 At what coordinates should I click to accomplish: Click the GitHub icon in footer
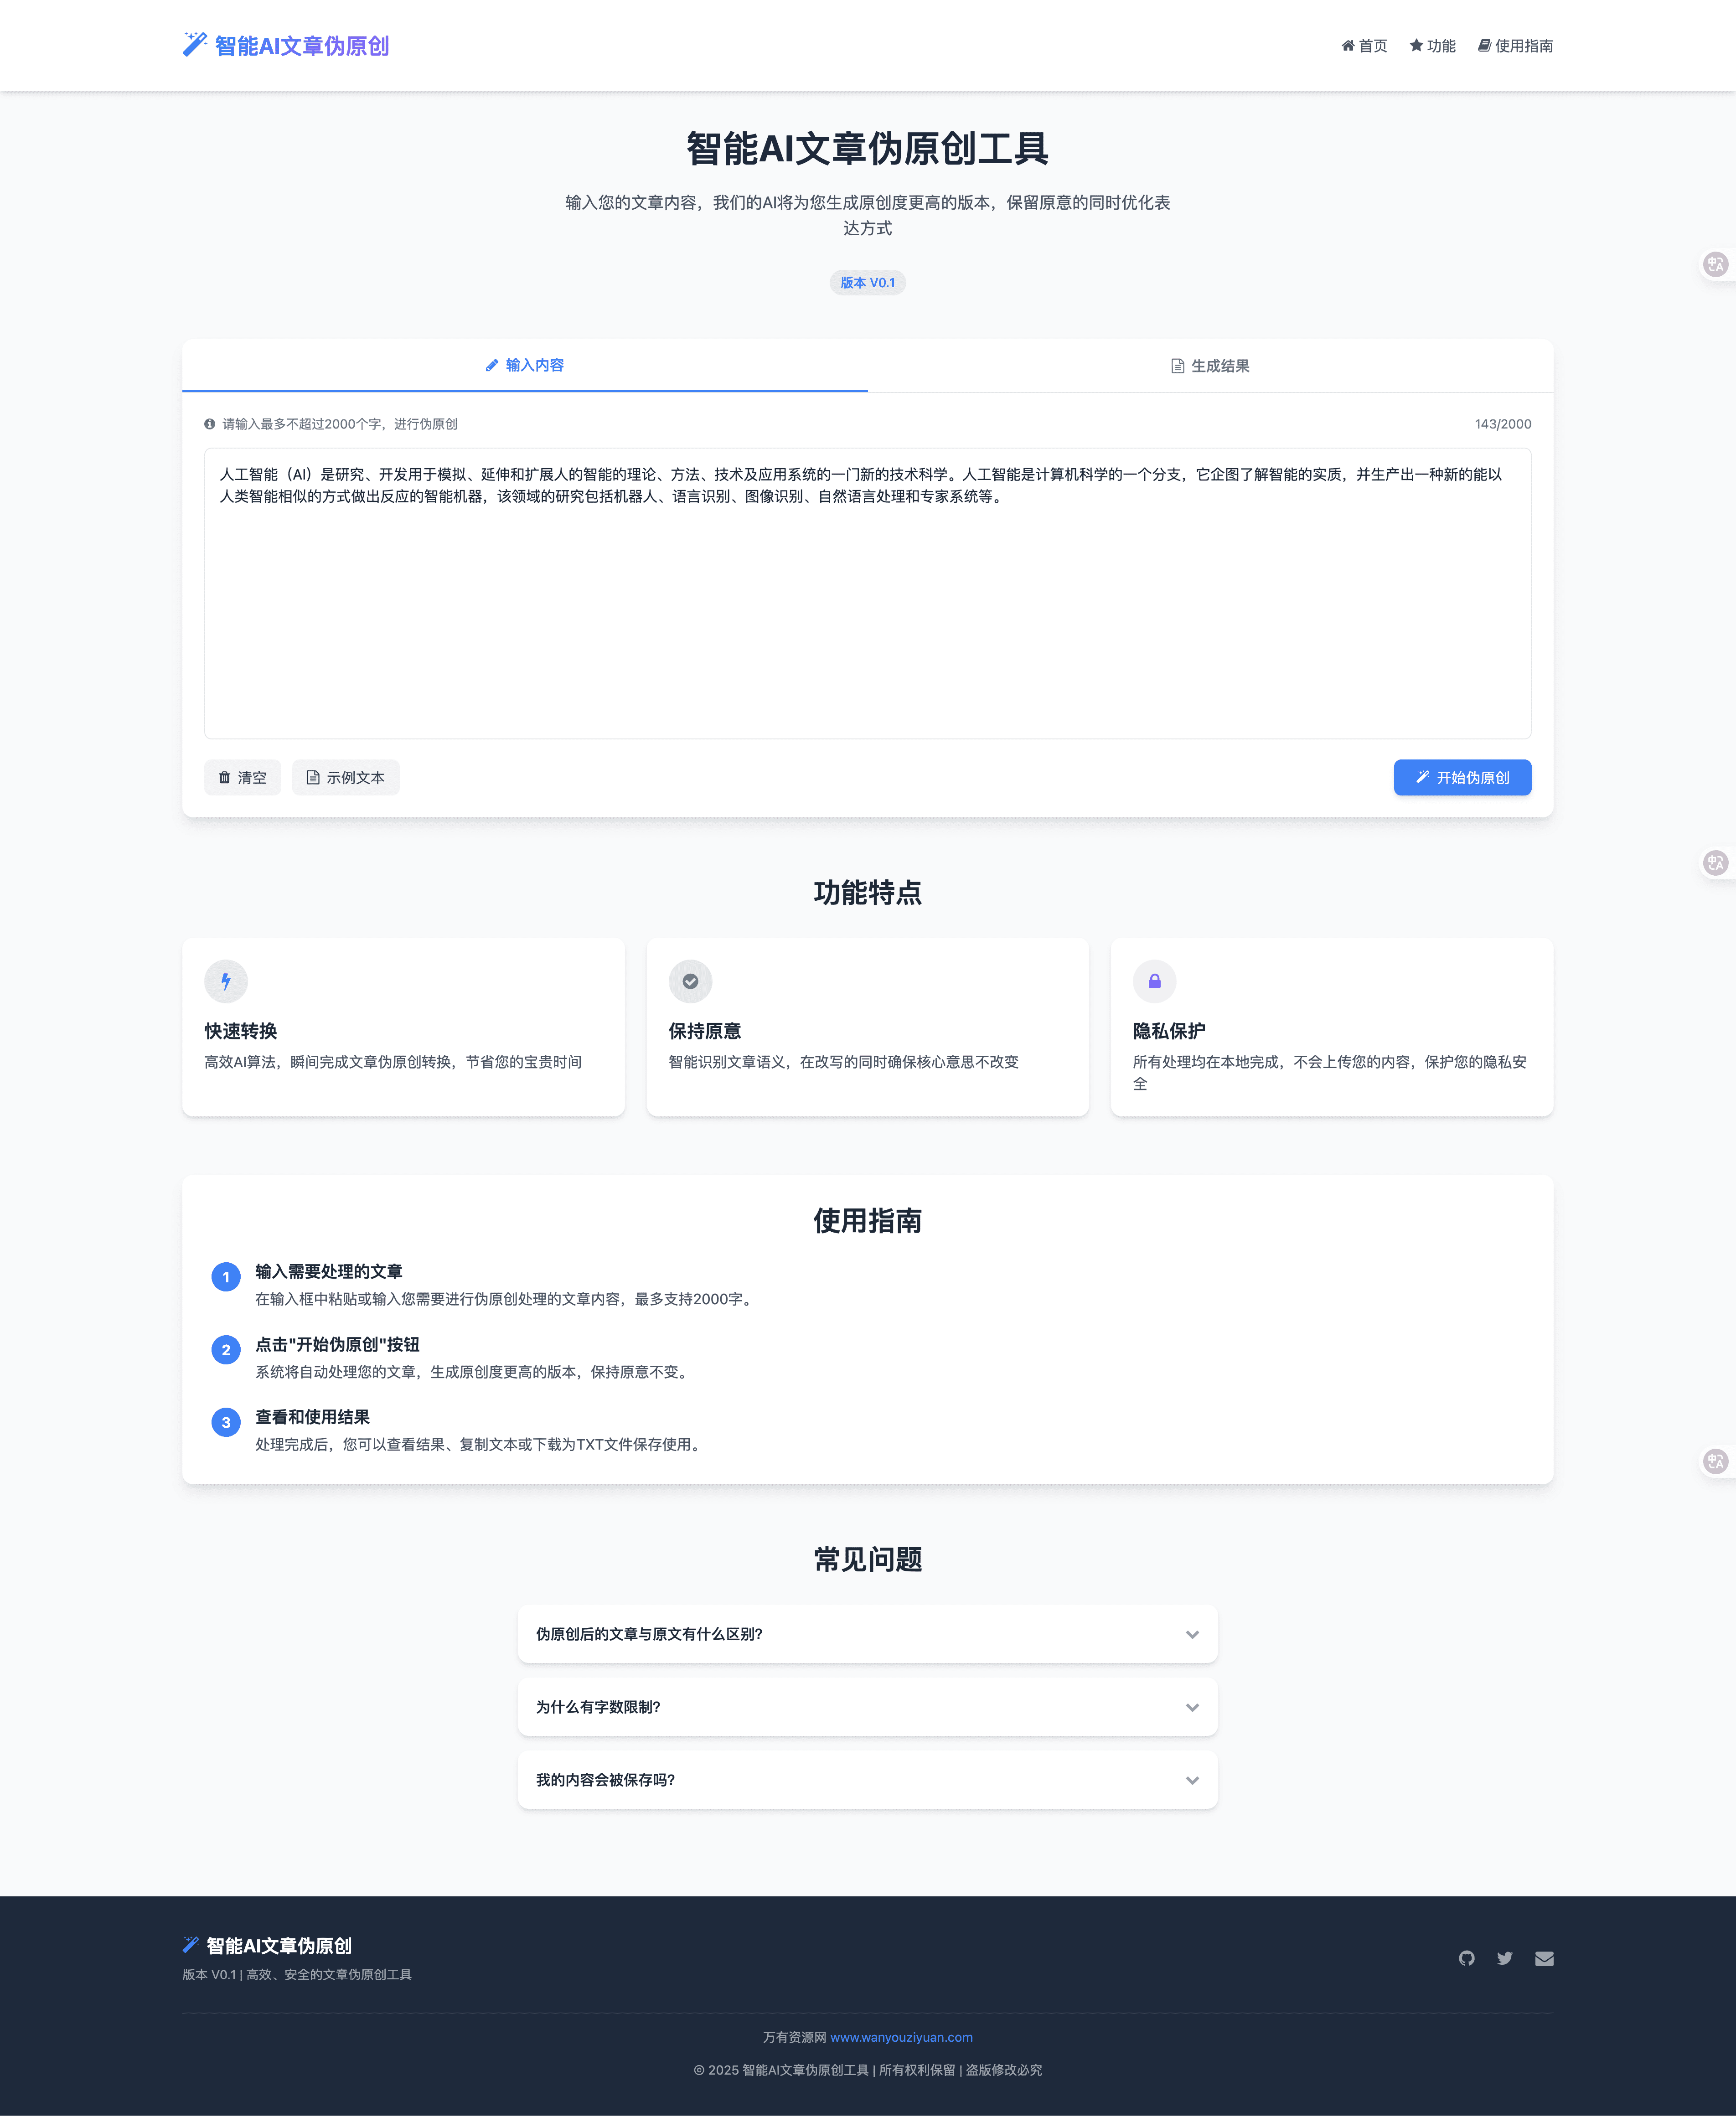1466,1958
